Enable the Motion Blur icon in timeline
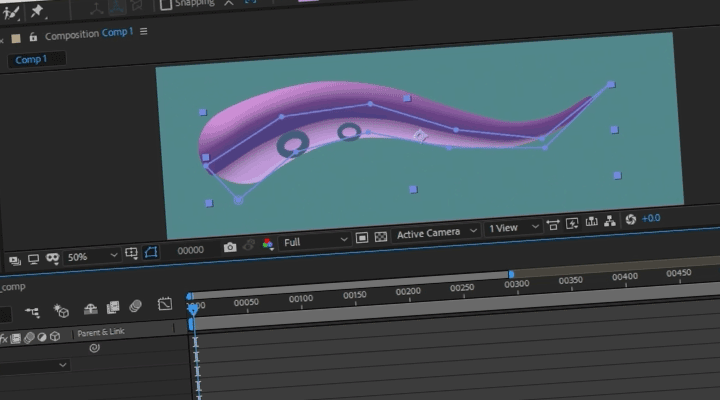Image resolution: width=720 pixels, height=400 pixels. point(135,306)
